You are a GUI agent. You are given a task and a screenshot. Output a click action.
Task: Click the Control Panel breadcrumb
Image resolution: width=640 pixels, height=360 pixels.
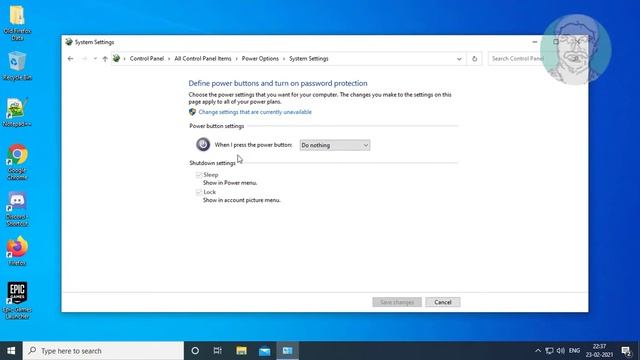click(x=147, y=59)
